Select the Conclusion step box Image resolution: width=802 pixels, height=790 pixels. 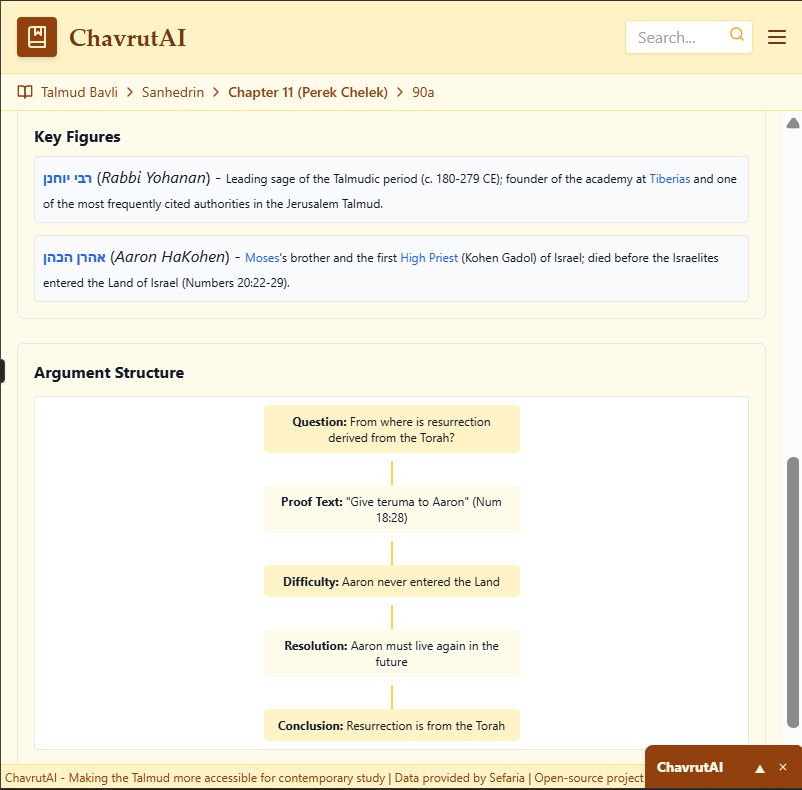tap(391, 726)
